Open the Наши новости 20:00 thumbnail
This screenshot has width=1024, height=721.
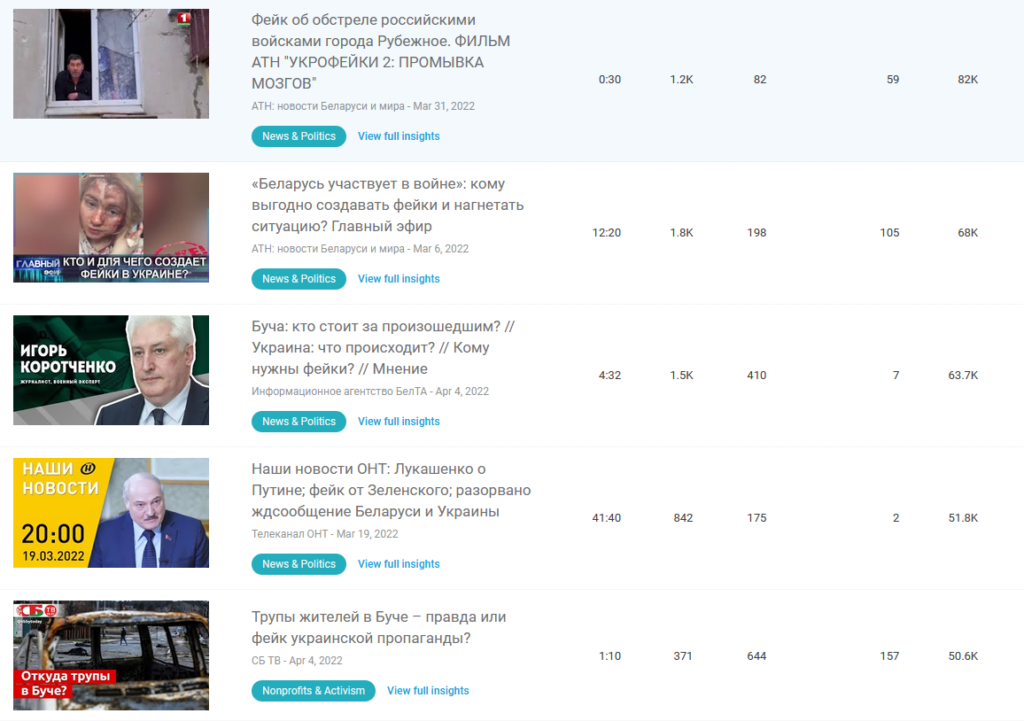tap(111, 513)
